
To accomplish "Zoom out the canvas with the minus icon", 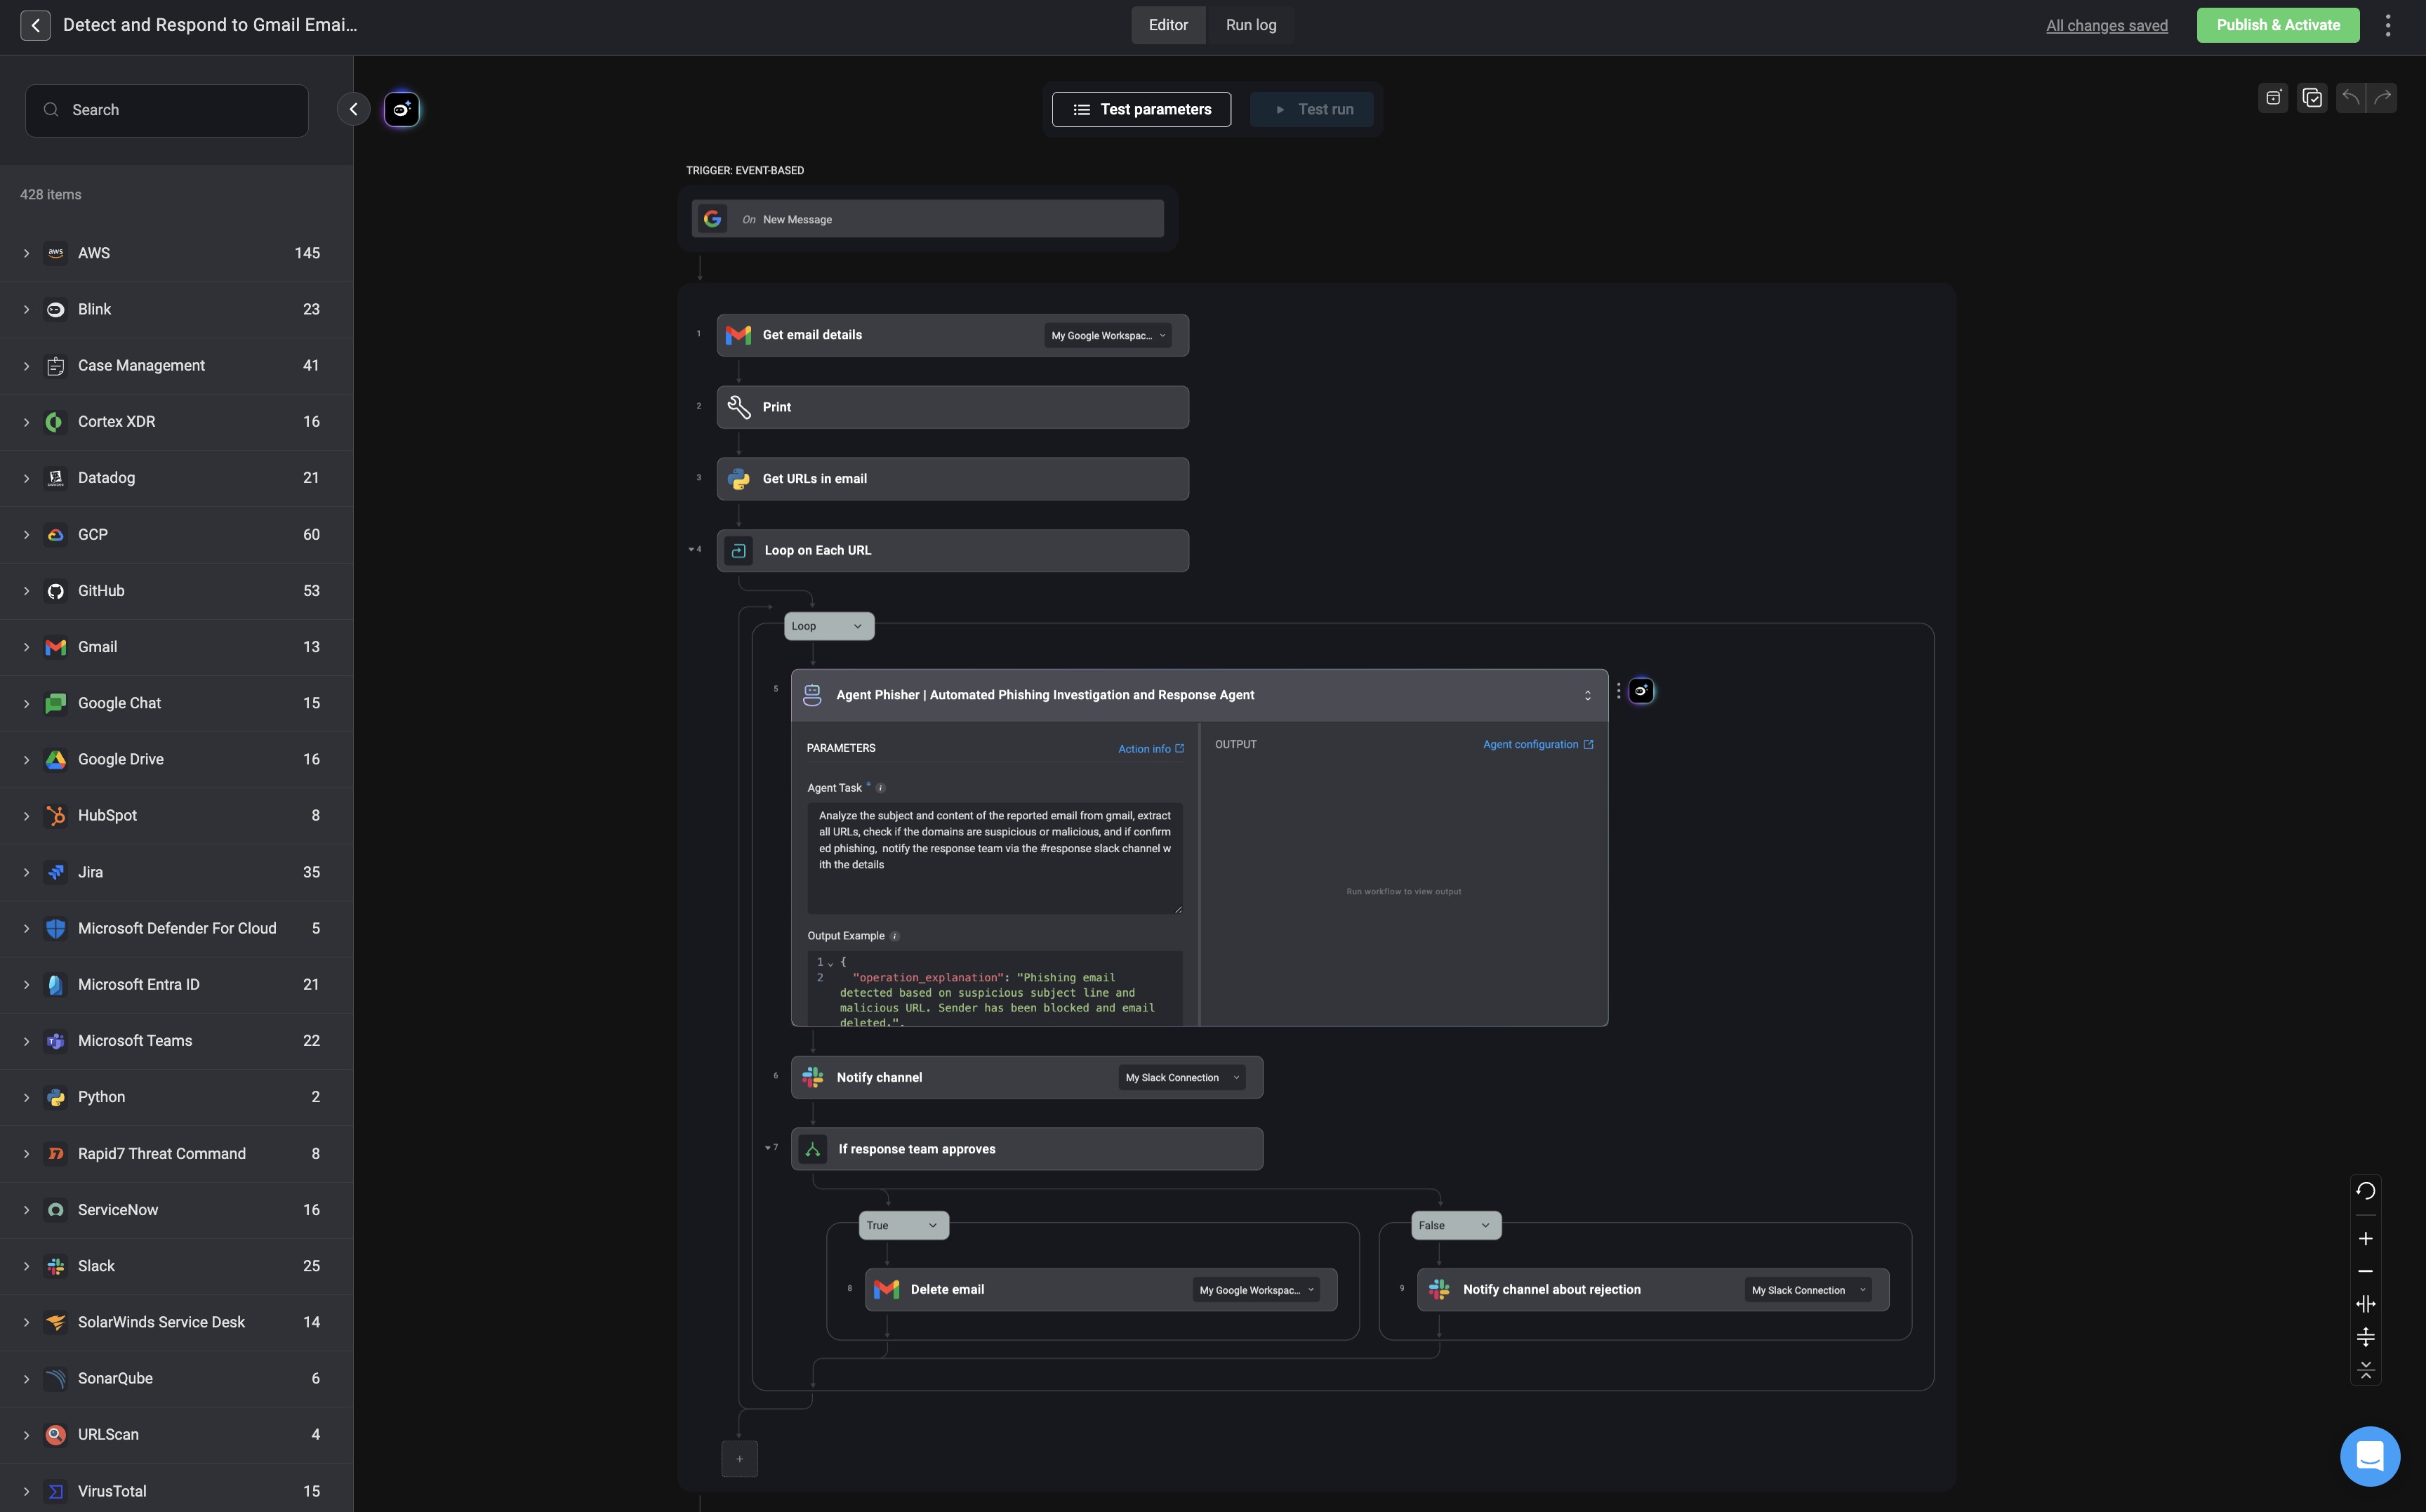I will click(2365, 1271).
